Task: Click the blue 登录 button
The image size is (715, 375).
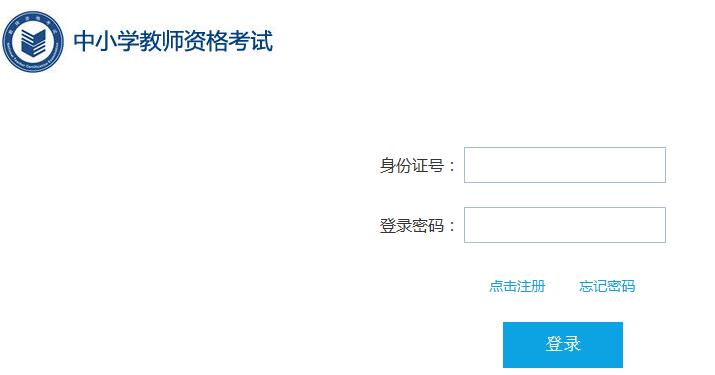Action: click(563, 344)
